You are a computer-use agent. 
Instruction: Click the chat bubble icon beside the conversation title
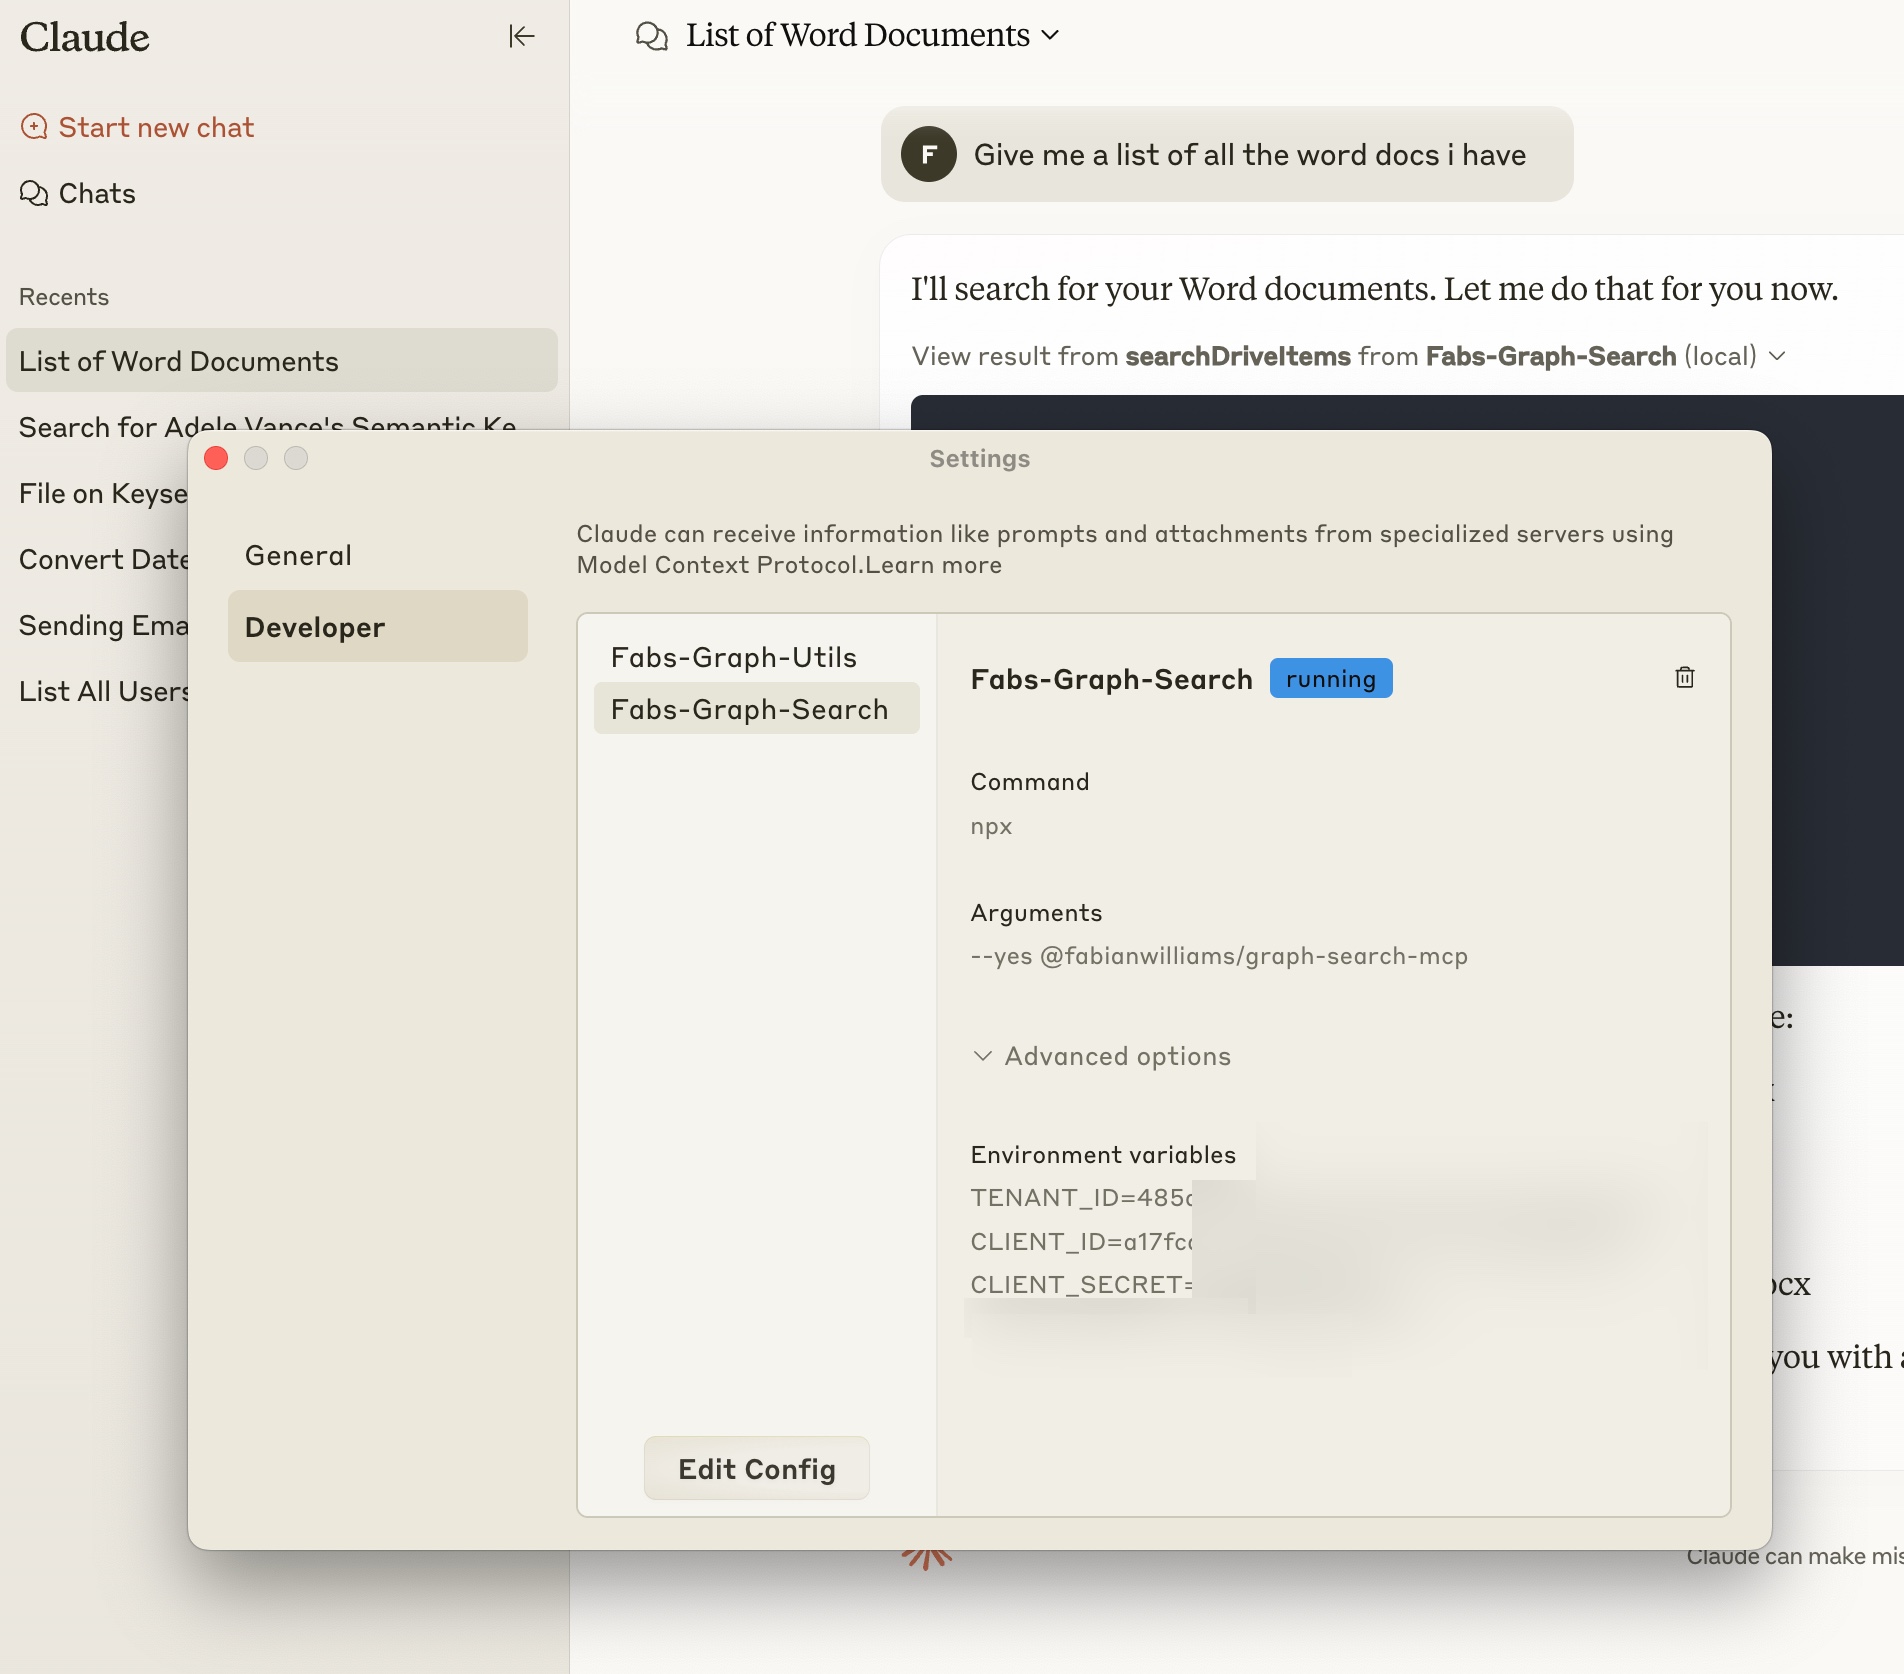point(651,35)
